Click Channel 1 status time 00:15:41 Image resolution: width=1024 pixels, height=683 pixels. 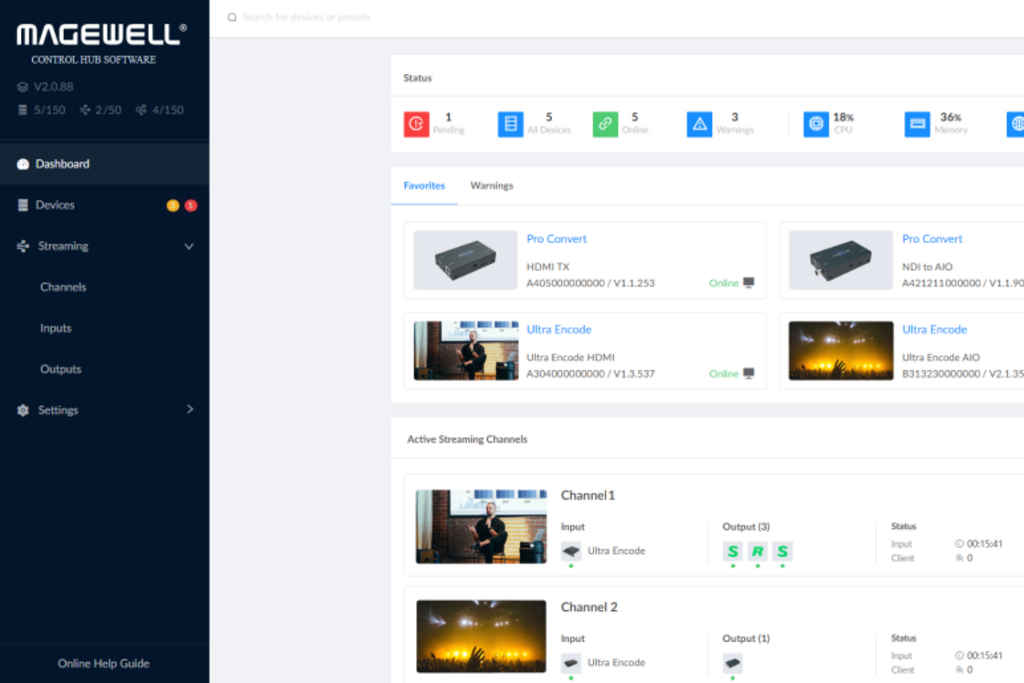pyautogui.click(x=984, y=544)
